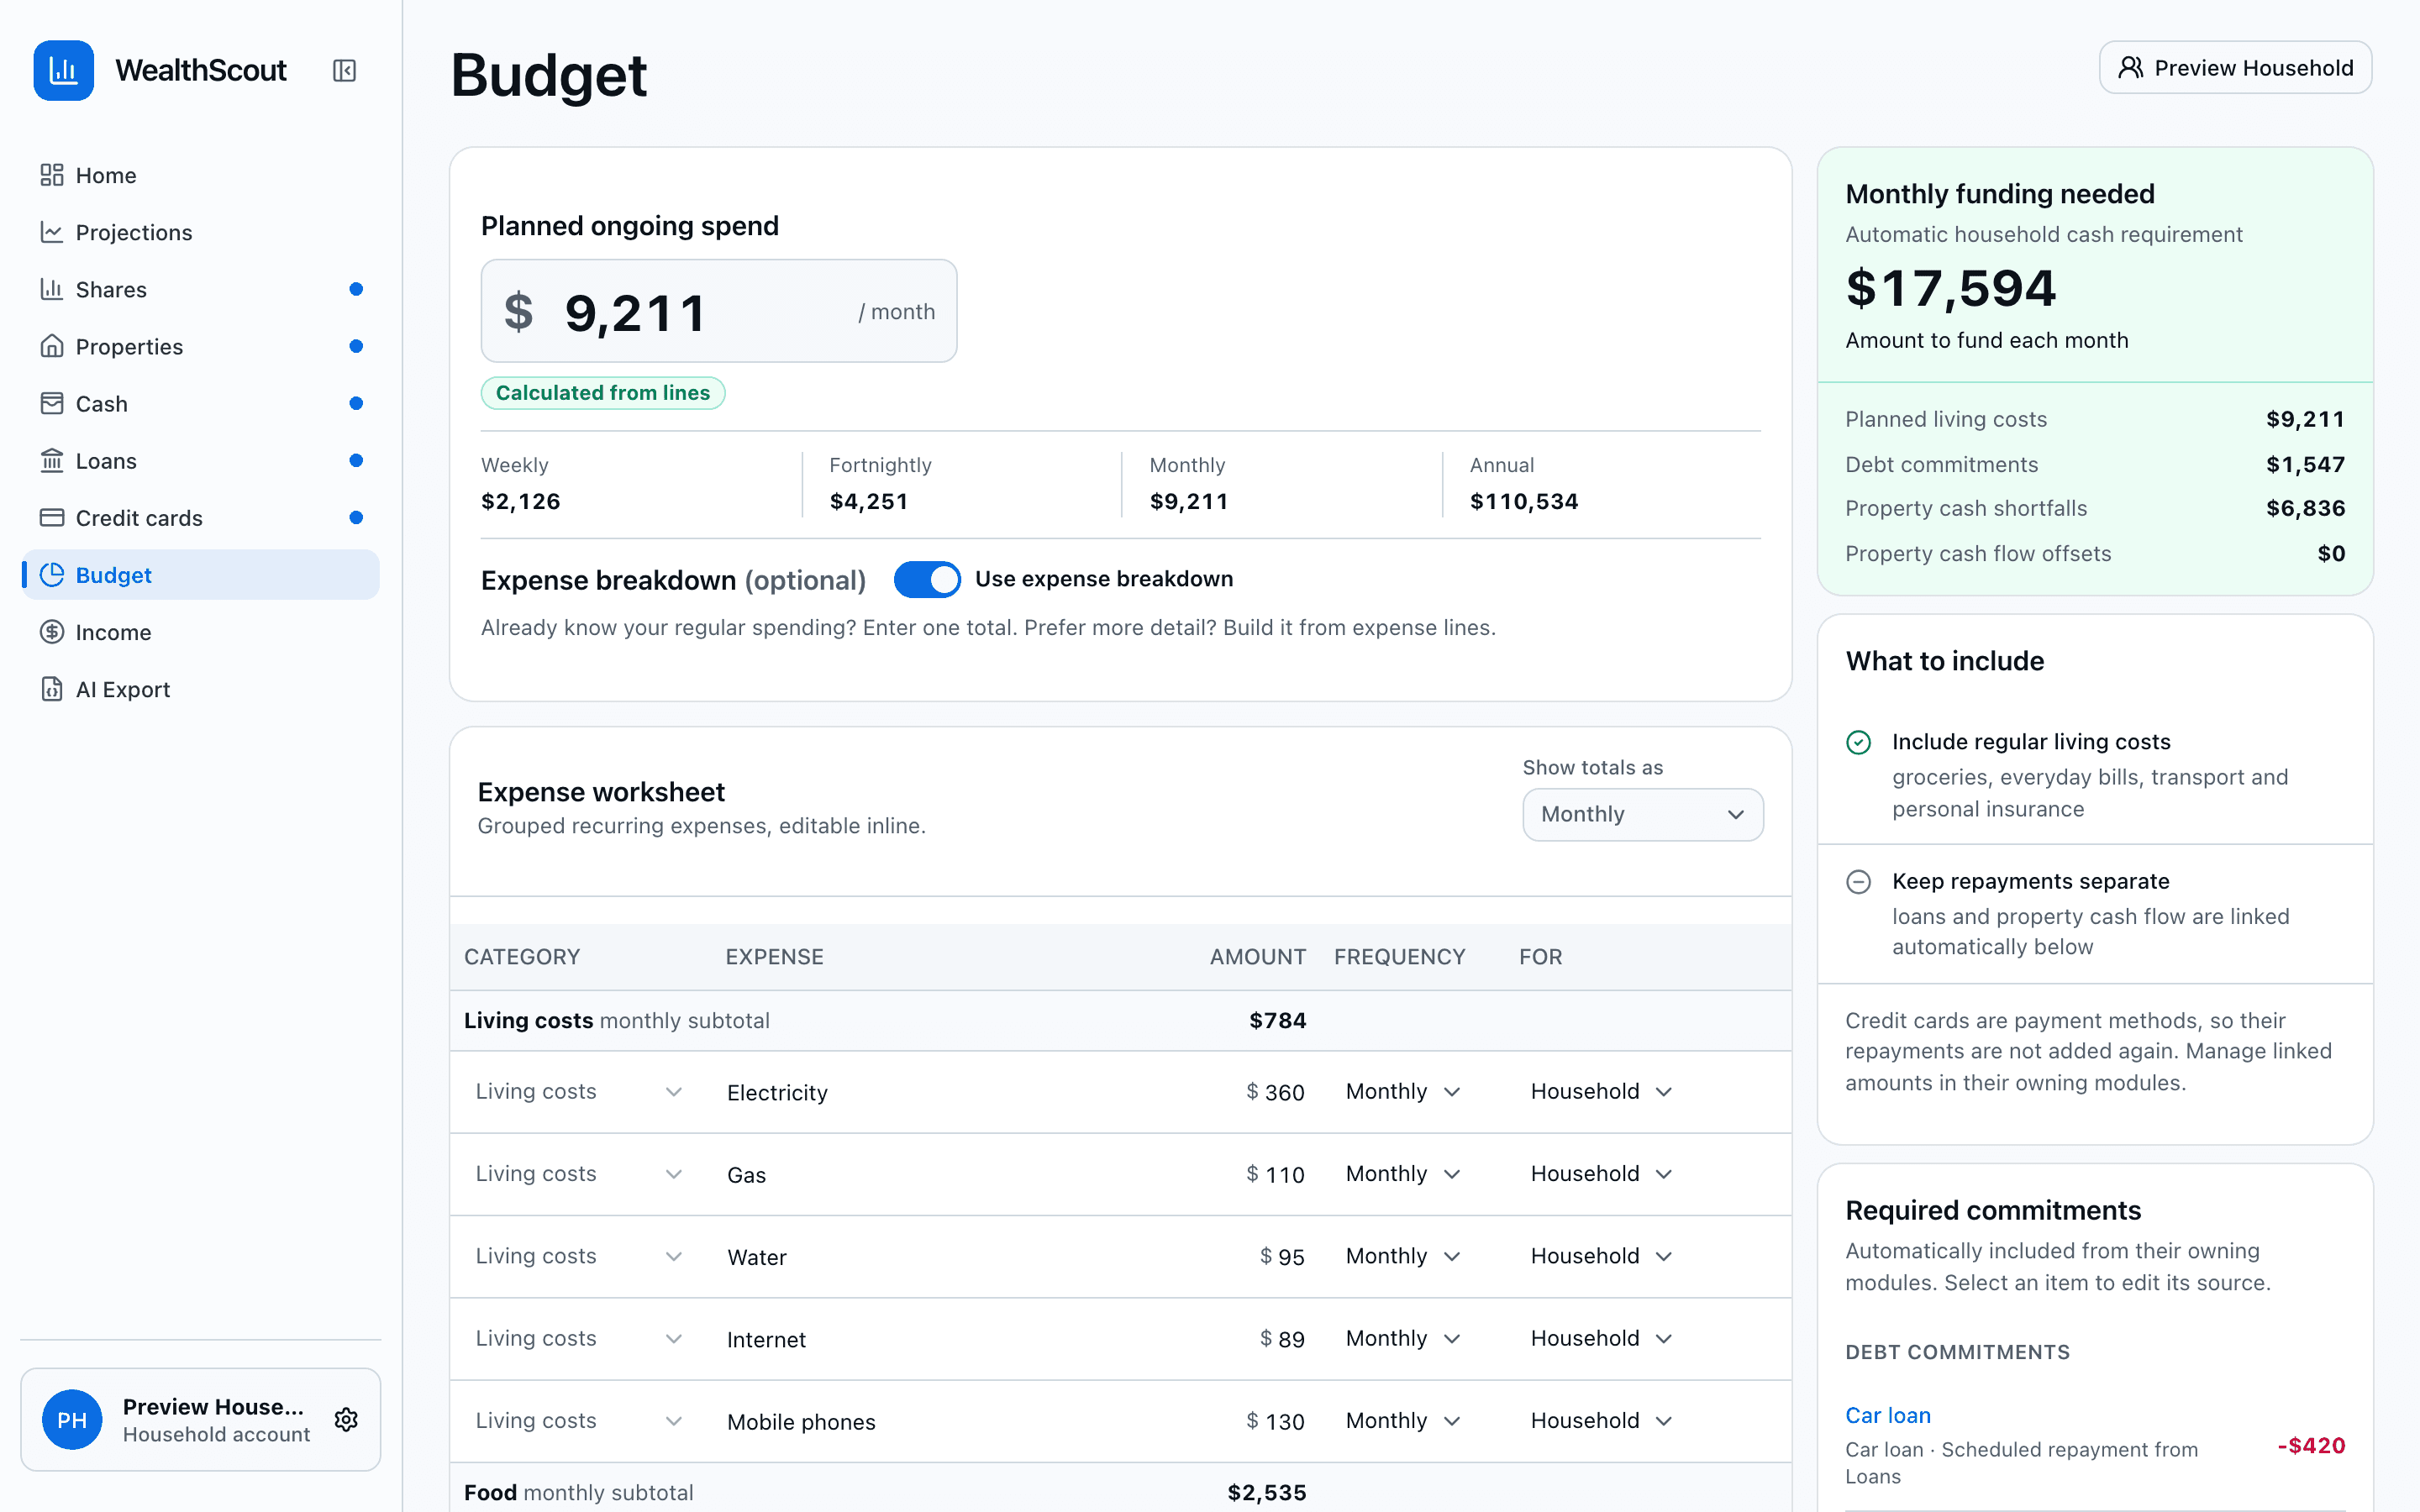Click the Income dollar icon

52,632
